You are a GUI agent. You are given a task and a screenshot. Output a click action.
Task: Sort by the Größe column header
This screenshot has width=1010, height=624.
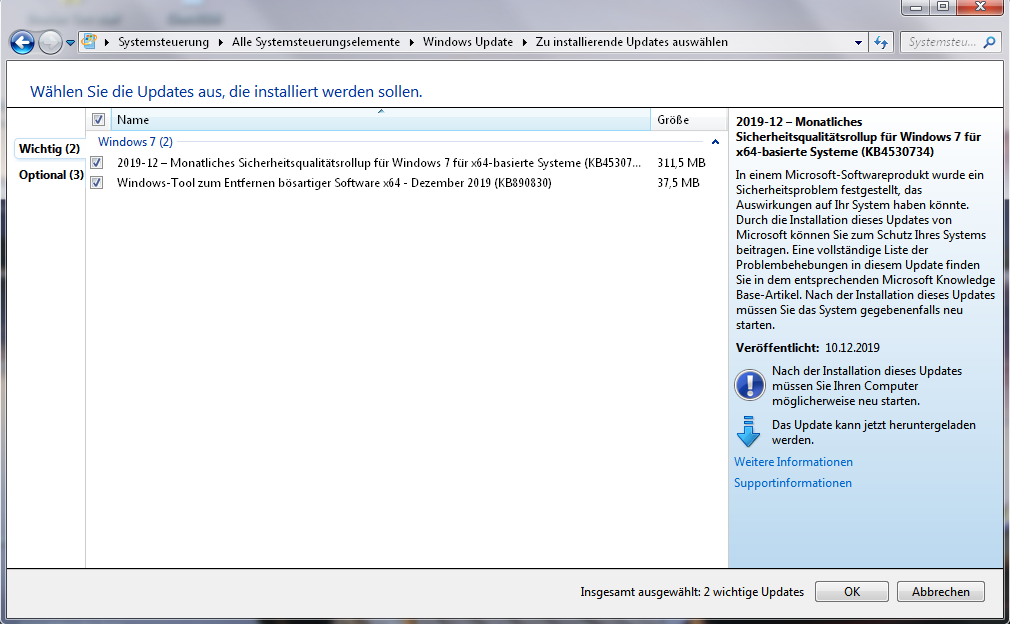[x=689, y=120]
